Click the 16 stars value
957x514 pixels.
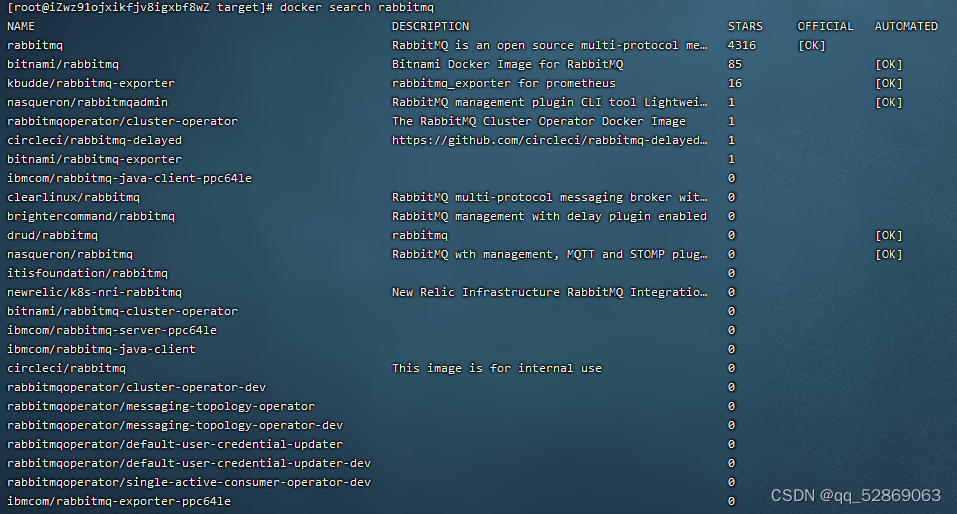(735, 83)
